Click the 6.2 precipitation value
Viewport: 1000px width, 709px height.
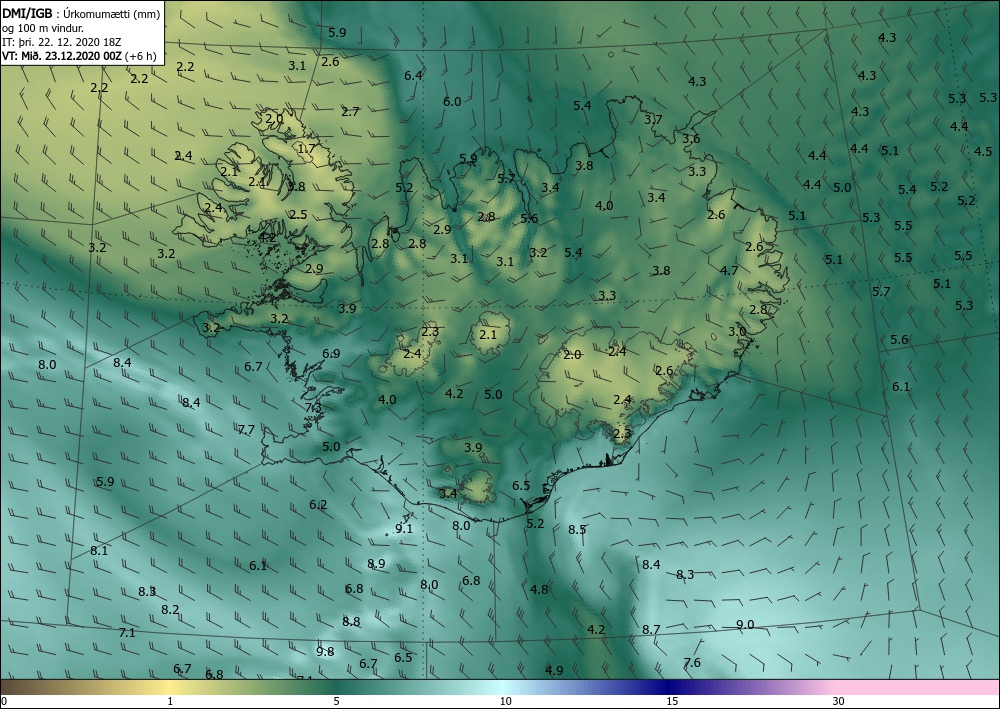[x=318, y=504]
